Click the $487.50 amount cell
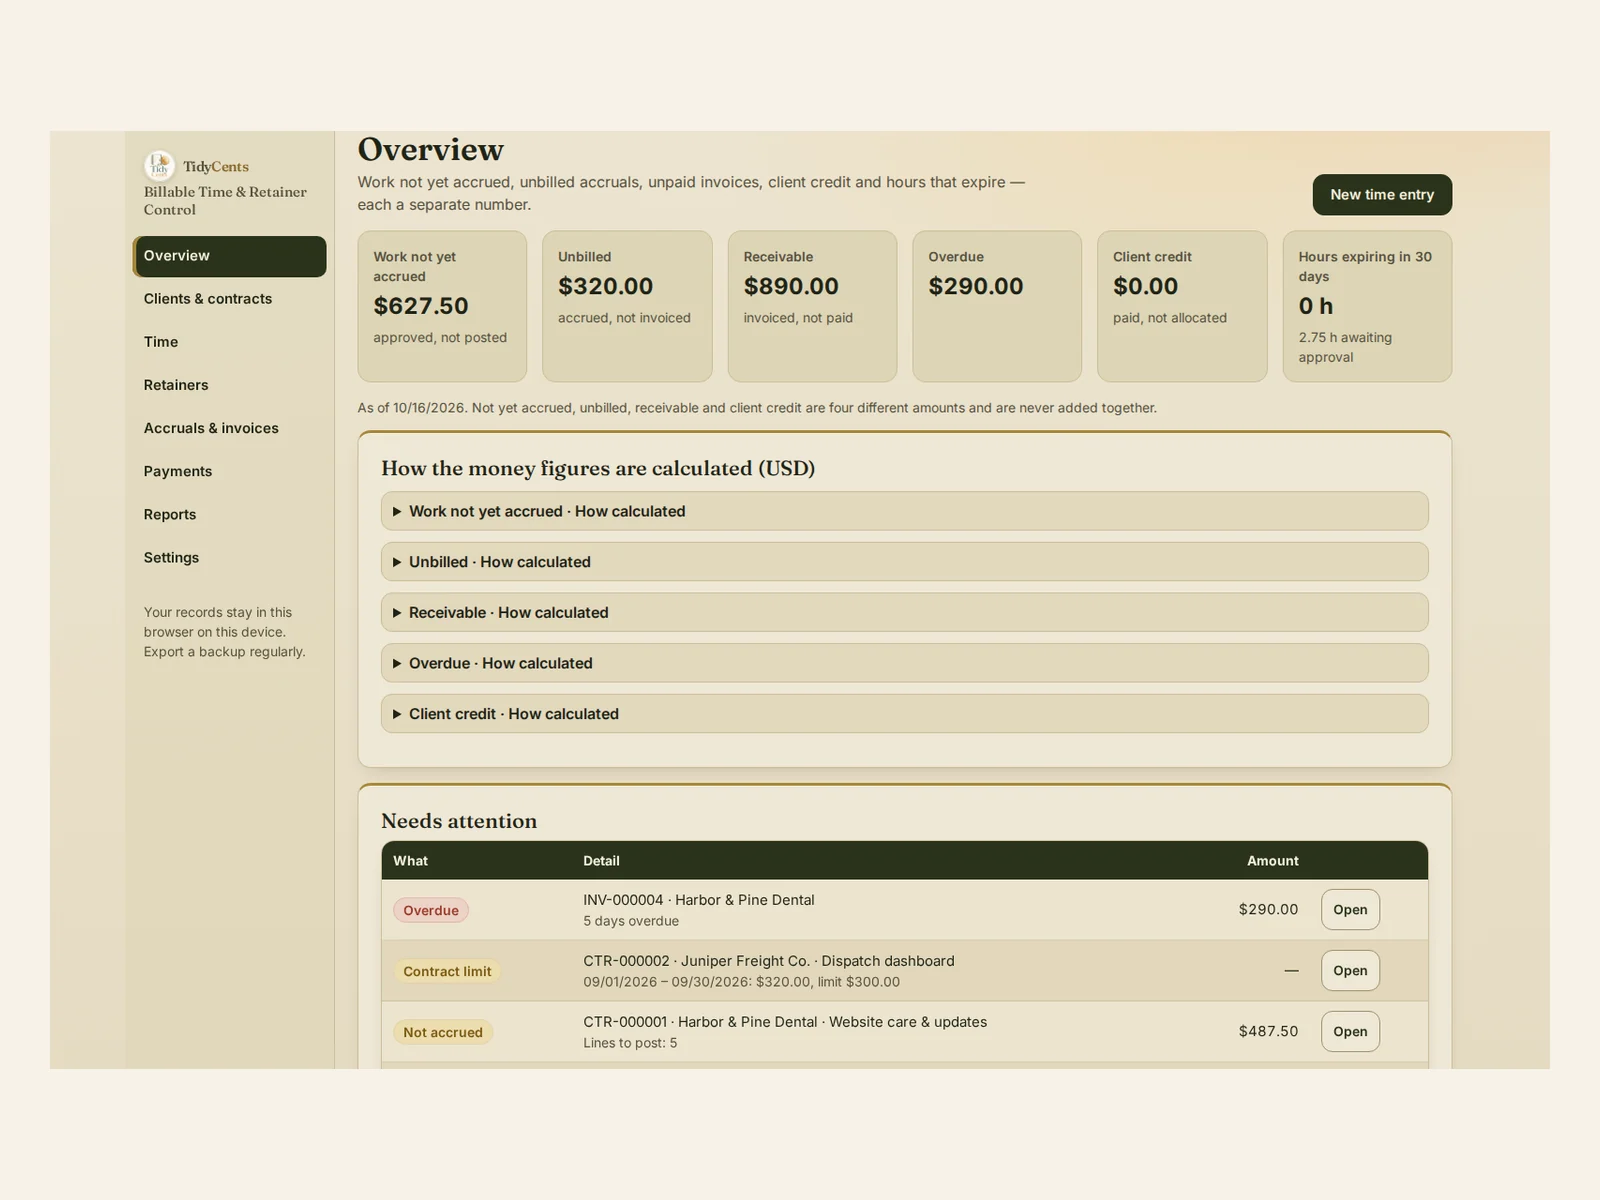 (x=1268, y=1031)
